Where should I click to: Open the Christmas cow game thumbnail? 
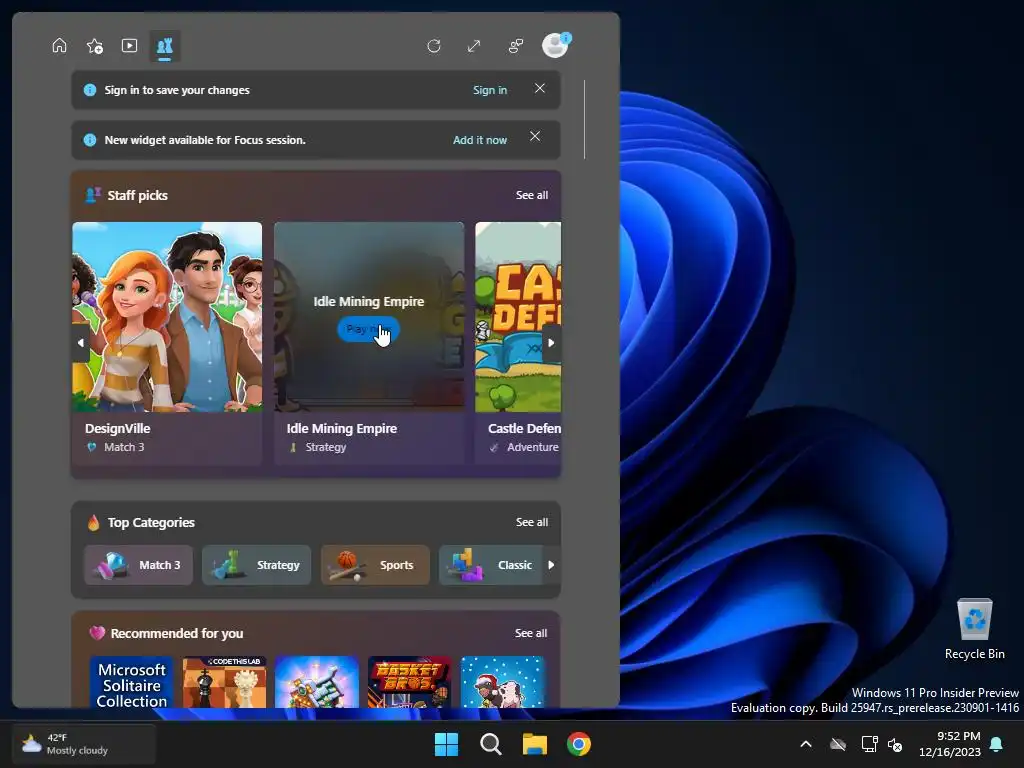coord(502,682)
